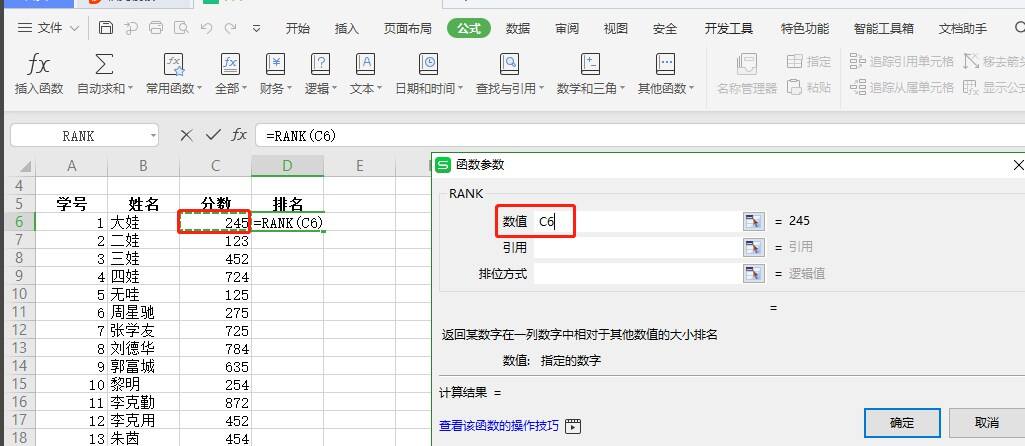Click range selector icon for 引用 field

pos(754,247)
